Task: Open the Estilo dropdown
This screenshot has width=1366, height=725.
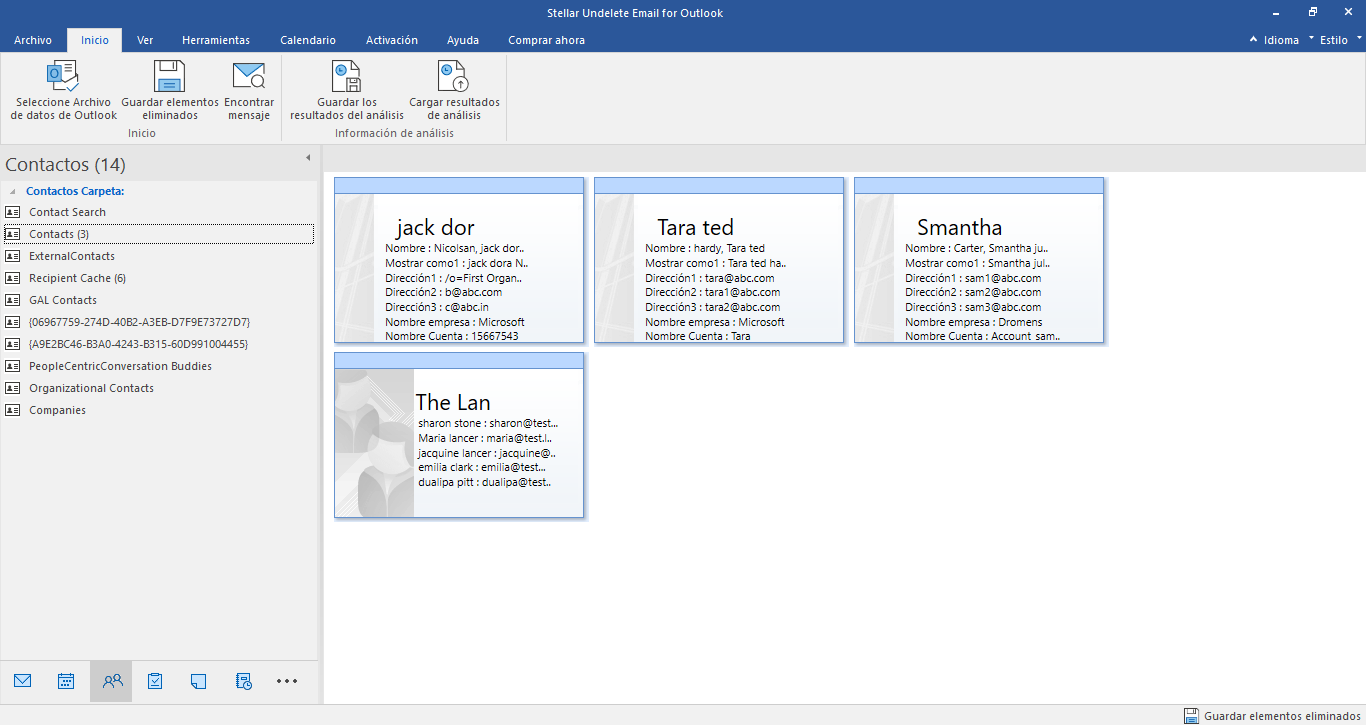Action: [1336, 40]
